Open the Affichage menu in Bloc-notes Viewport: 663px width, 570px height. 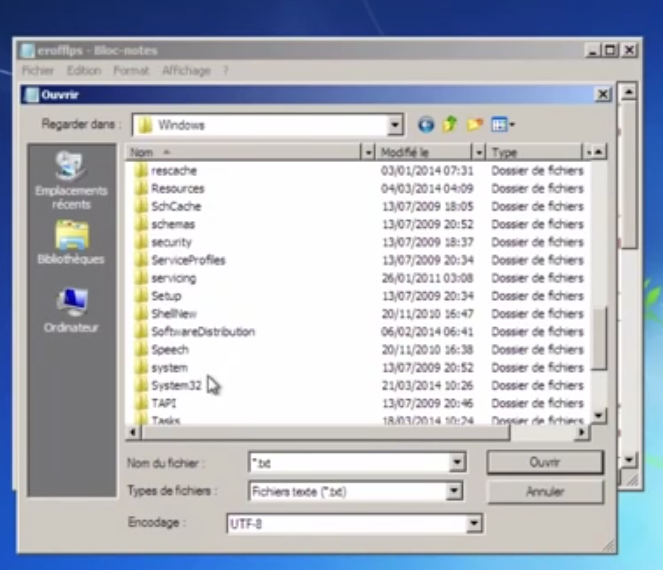point(186,71)
